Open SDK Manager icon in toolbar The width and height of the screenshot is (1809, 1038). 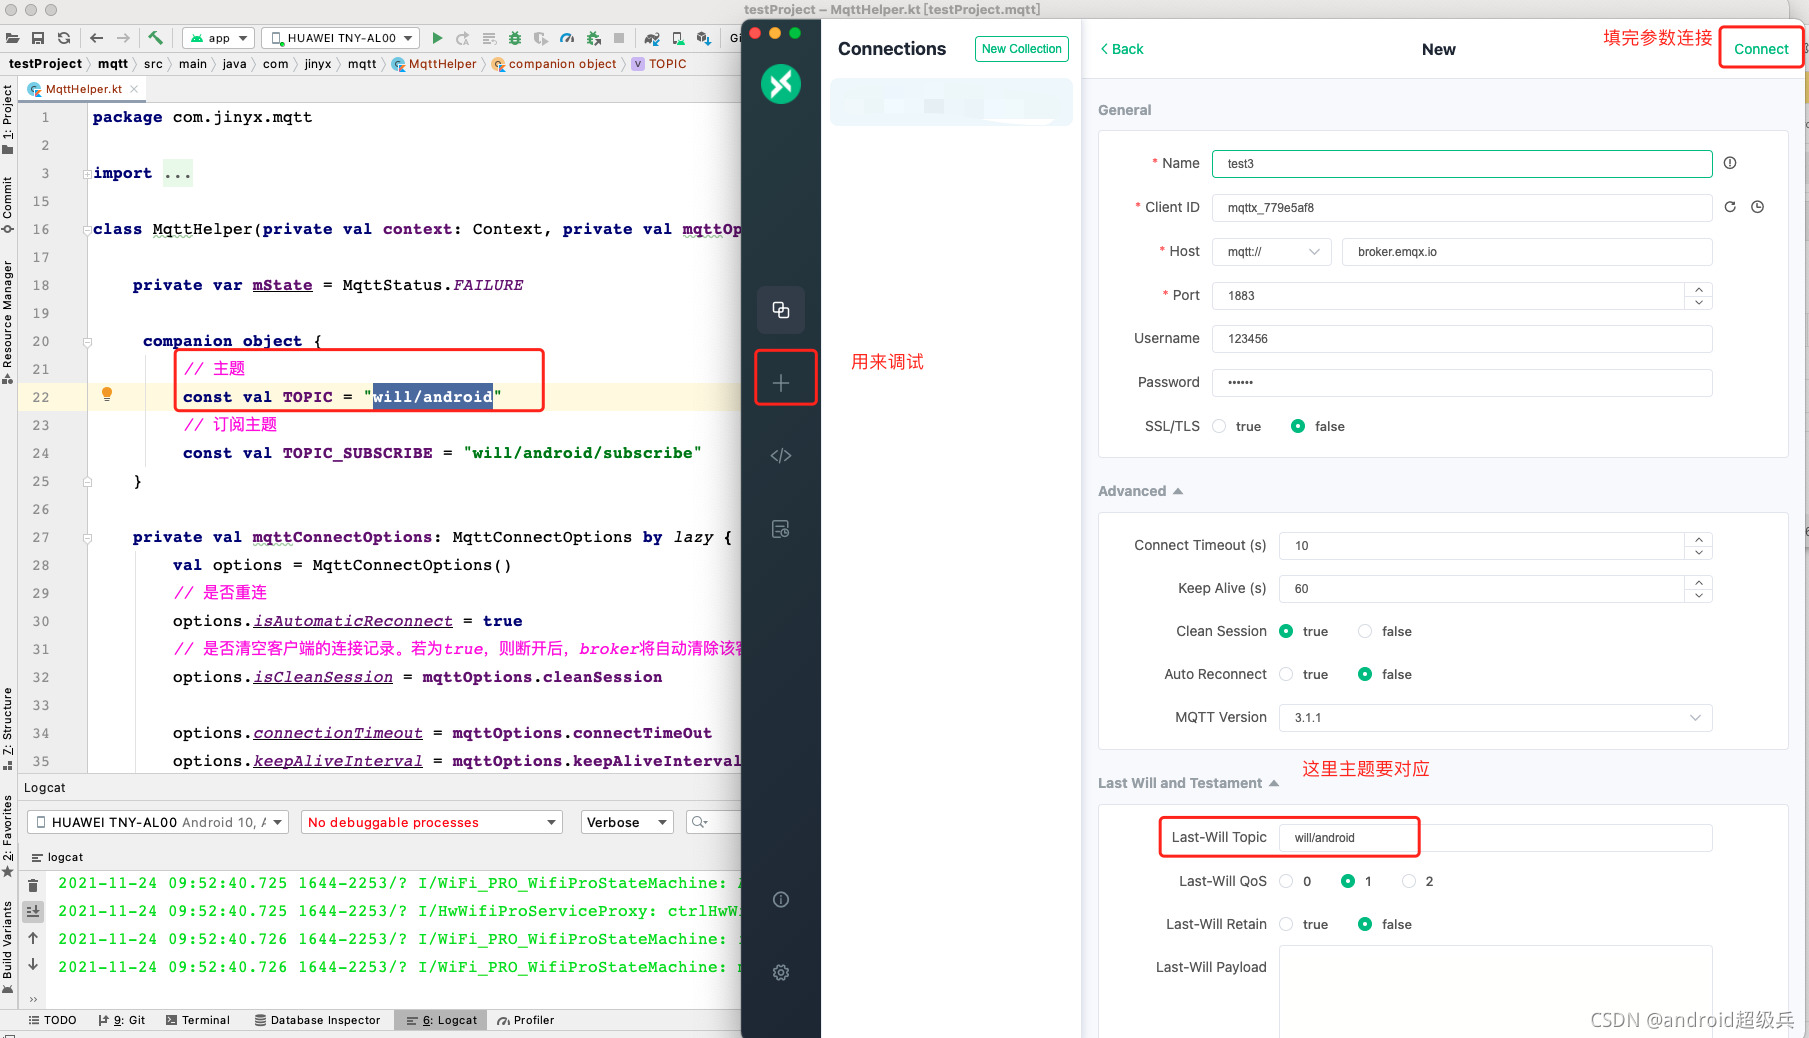tap(704, 38)
